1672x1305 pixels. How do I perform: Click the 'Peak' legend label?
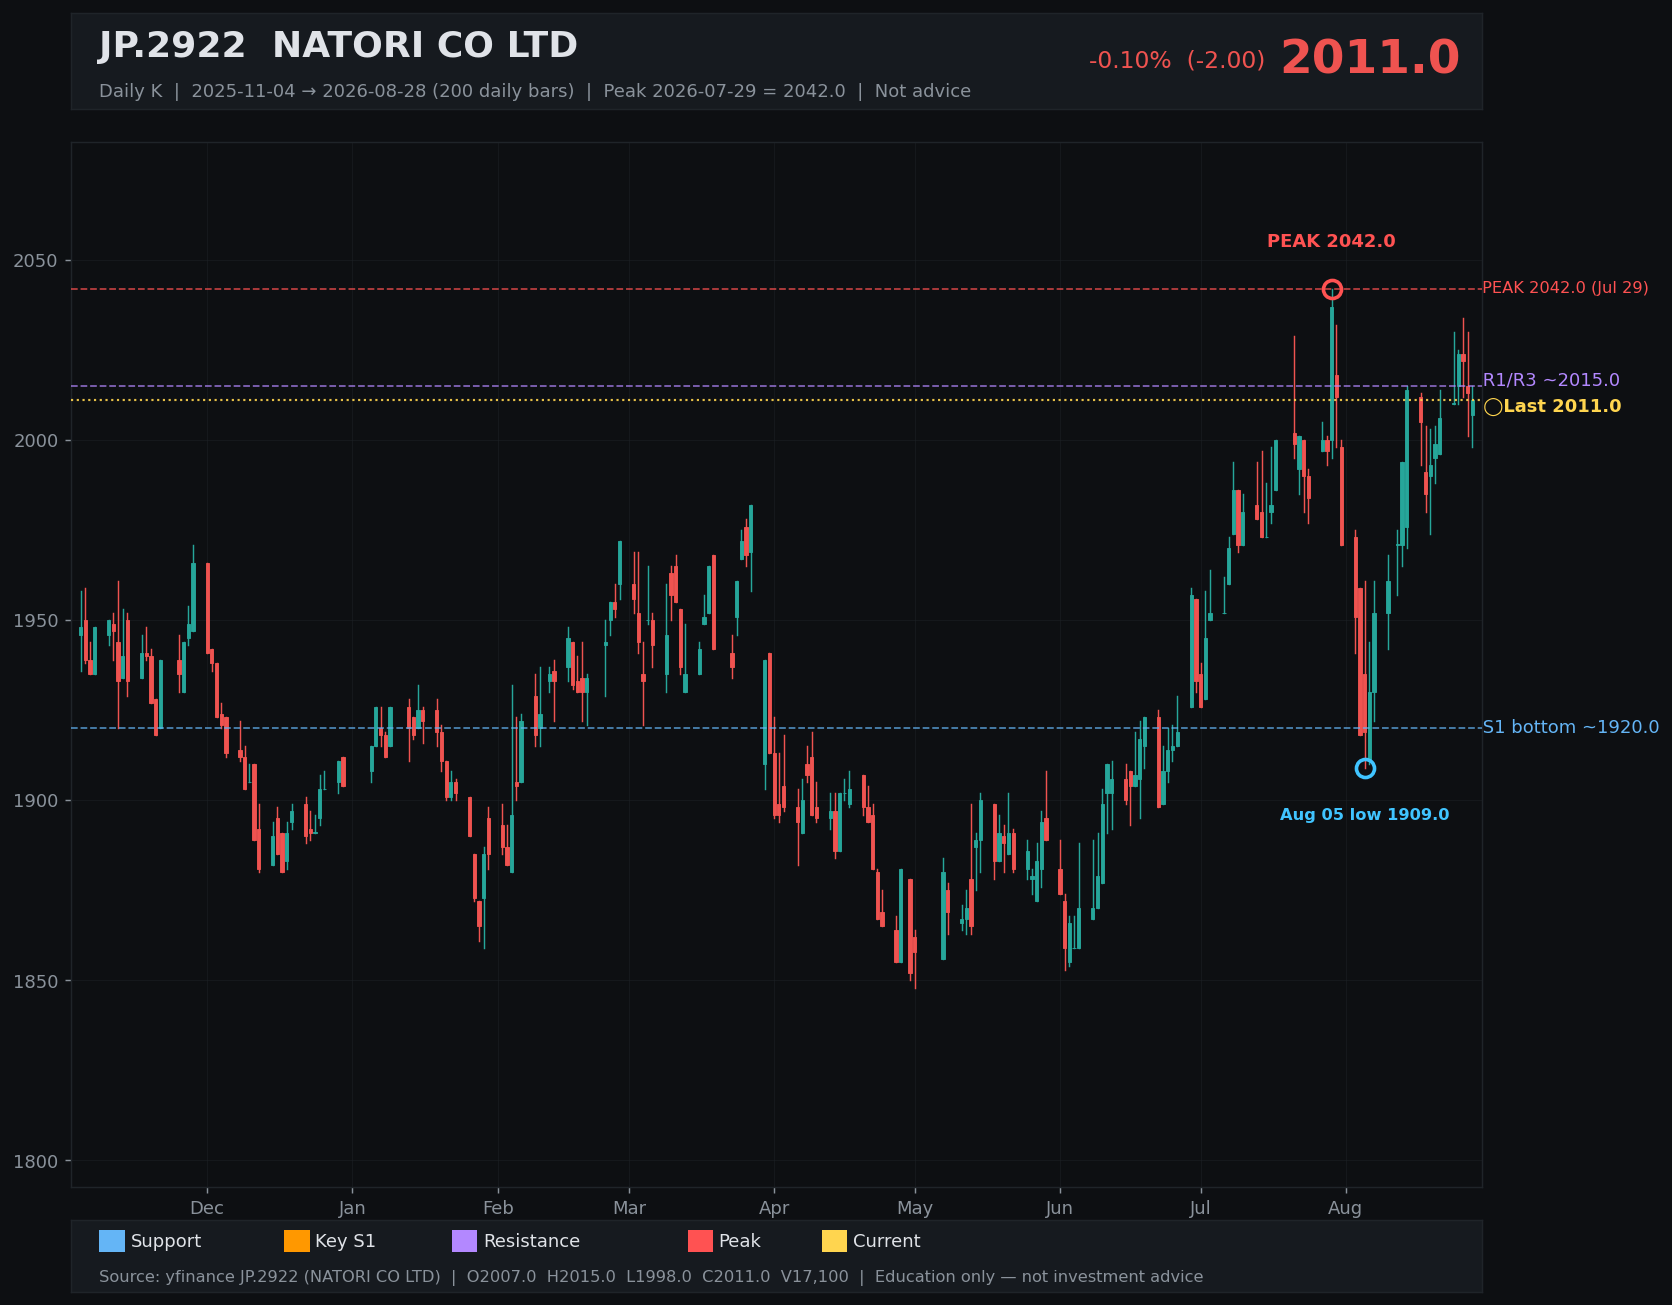pos(740,1241)
